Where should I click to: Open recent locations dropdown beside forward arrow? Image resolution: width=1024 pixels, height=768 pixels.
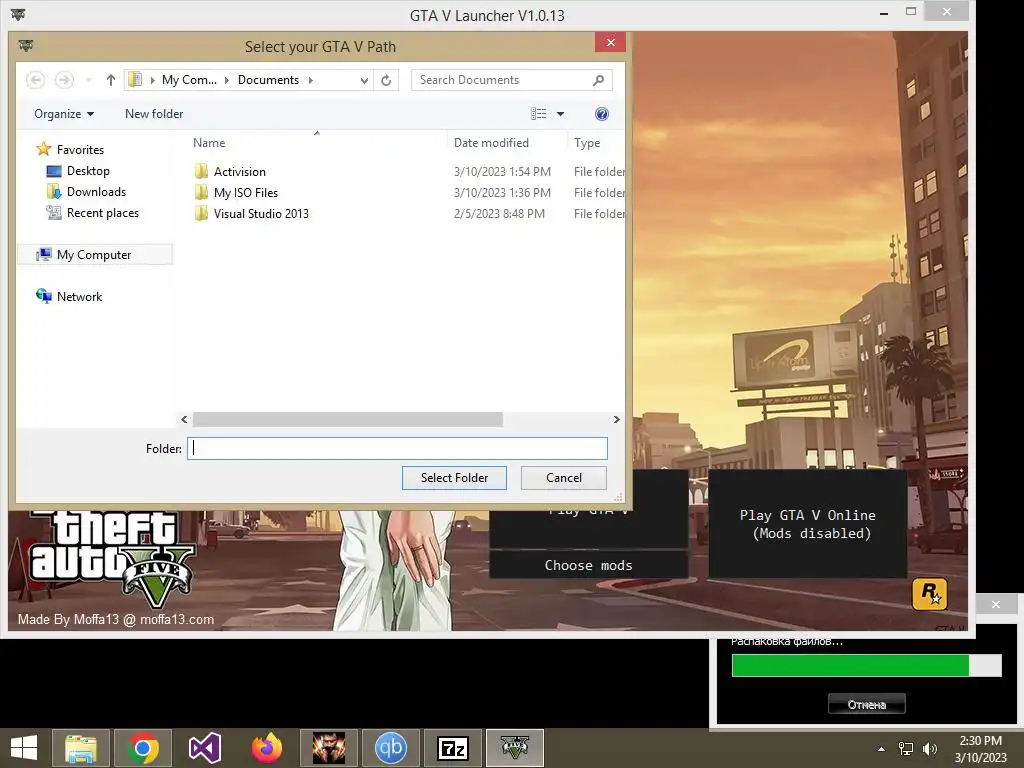click(x=89, y=80)
